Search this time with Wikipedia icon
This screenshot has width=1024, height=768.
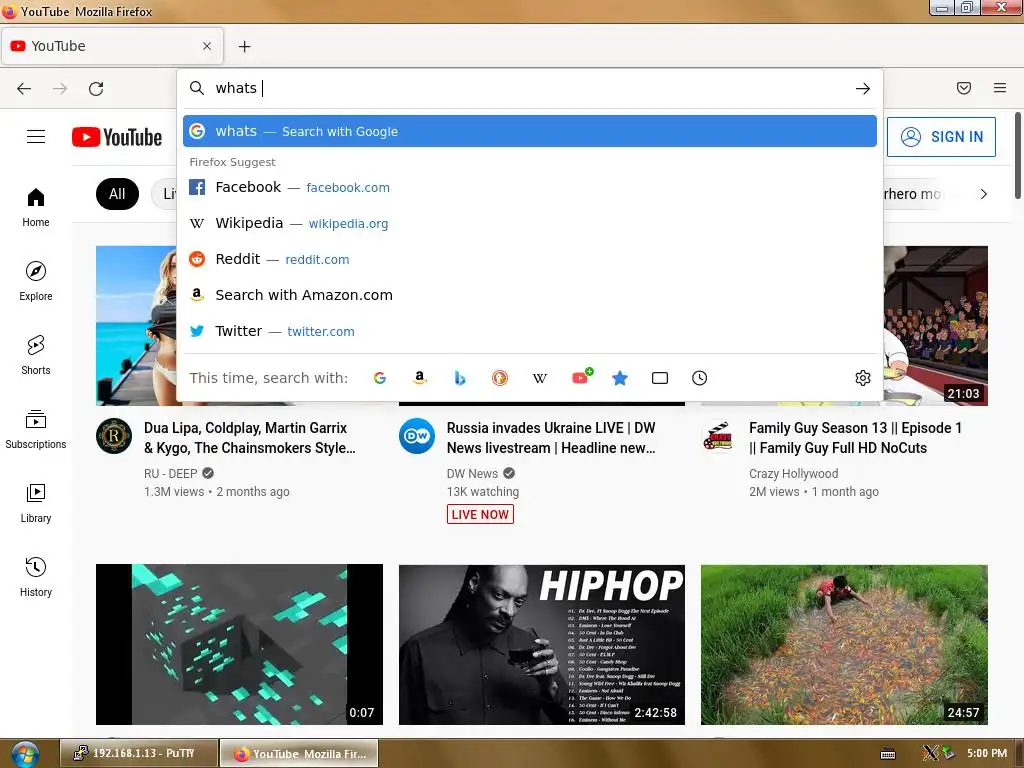coord(539,378)
